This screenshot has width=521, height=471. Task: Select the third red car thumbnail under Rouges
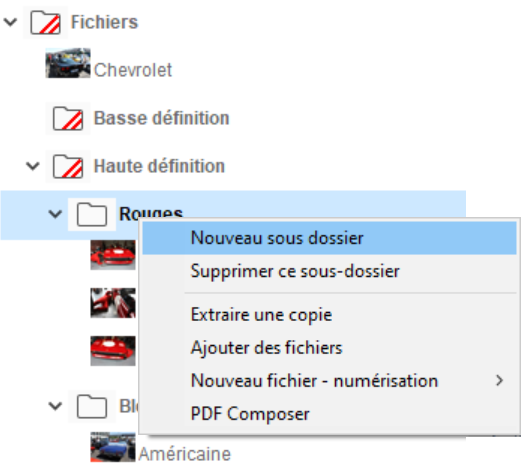(x=113, y=351)
